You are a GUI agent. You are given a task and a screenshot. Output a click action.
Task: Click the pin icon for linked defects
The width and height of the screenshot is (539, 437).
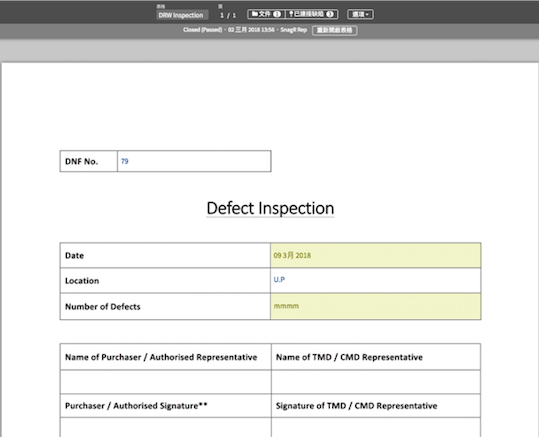pyautogui.click(x=291, y=14)
